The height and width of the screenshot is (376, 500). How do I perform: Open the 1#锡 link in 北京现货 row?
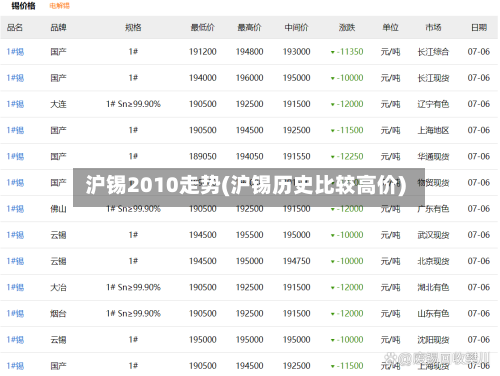pos(15,261)
